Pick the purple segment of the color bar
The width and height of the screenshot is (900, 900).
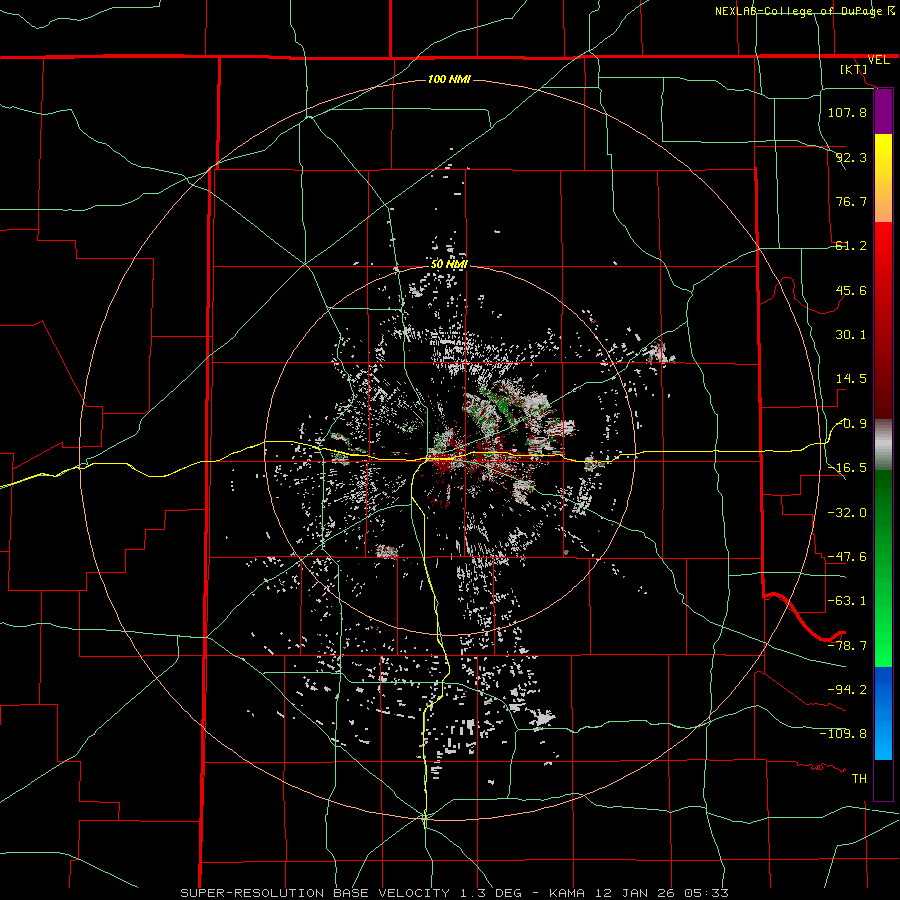coord(883,111)
